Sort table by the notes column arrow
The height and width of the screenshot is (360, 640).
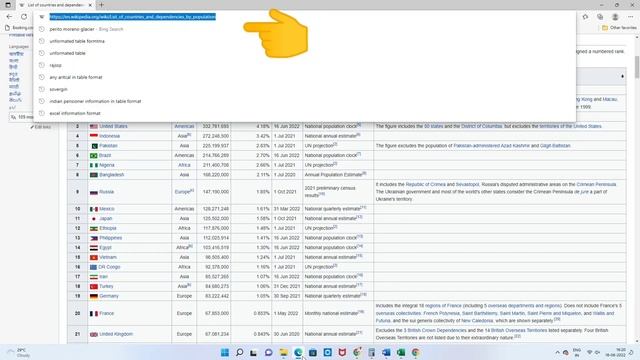622,76
